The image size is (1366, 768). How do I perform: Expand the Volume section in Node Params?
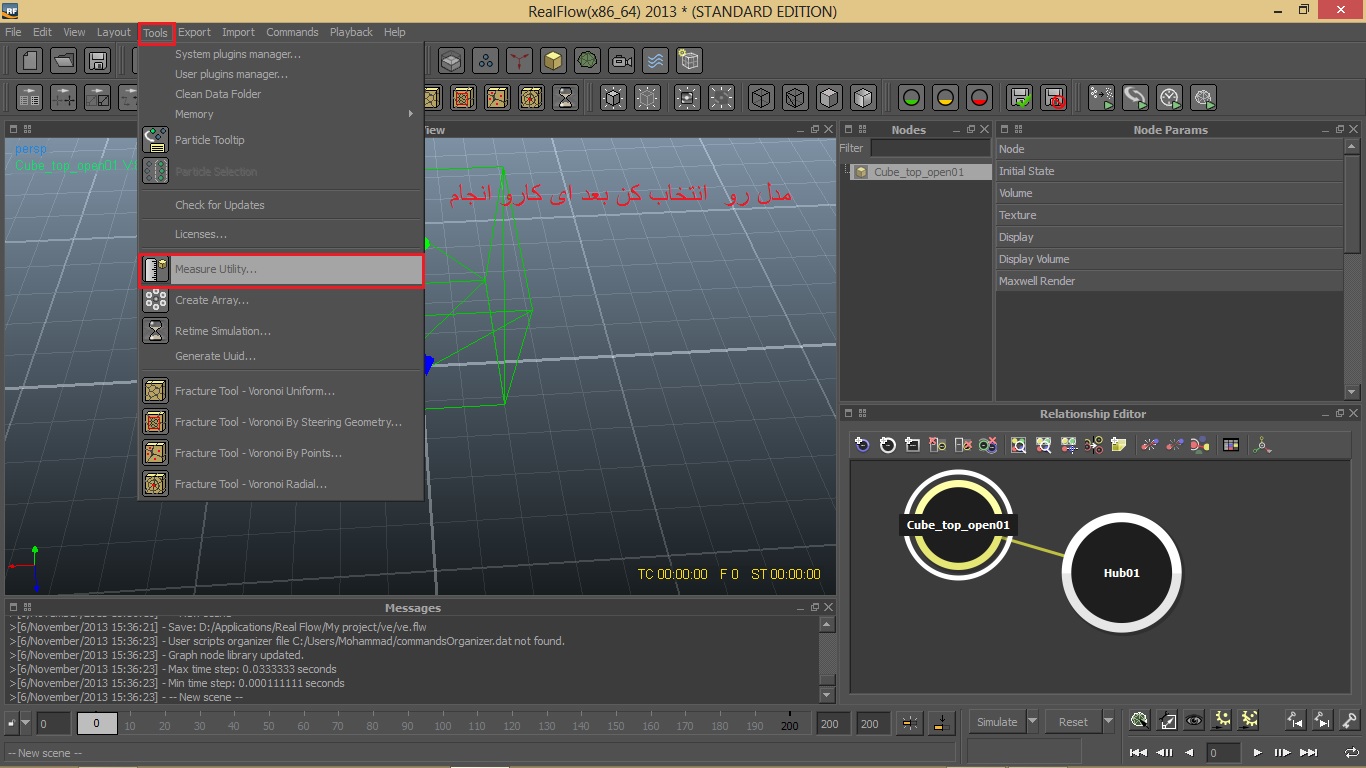click(1170, 193)
